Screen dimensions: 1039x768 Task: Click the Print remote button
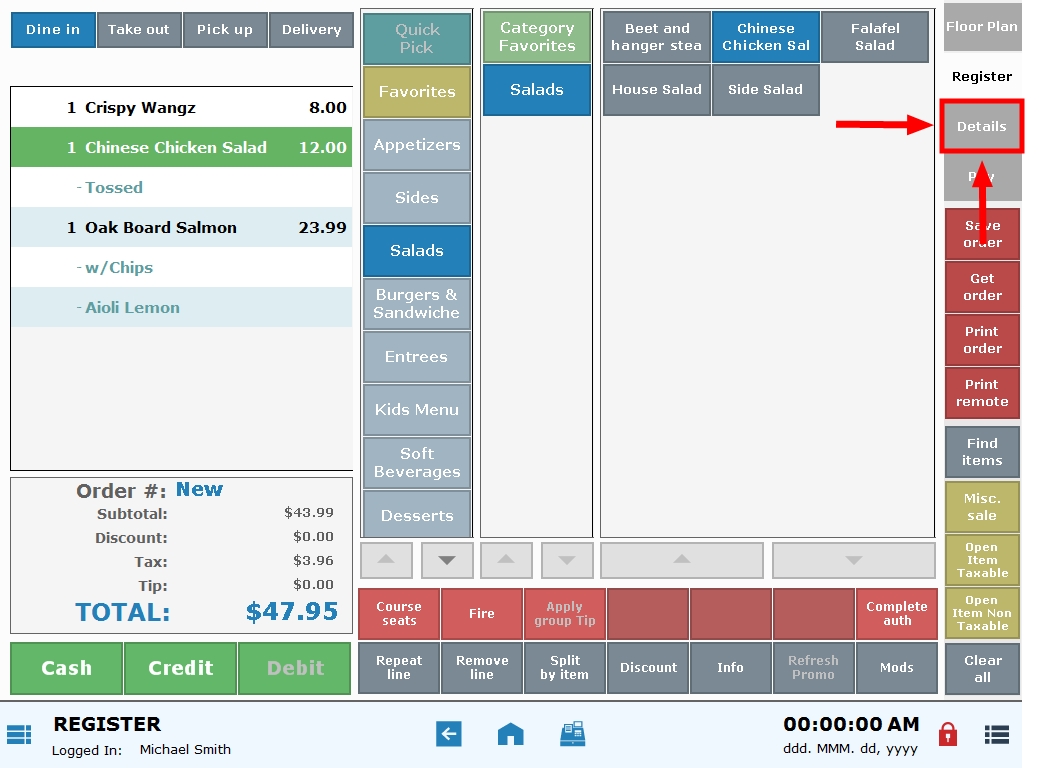(x=982, y=393)
